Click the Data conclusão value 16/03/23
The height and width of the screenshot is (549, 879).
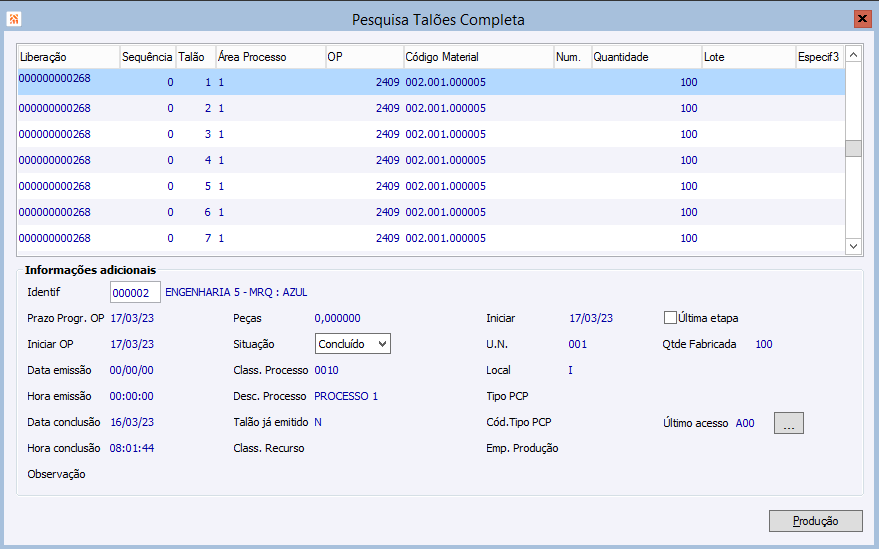[132, 422]
